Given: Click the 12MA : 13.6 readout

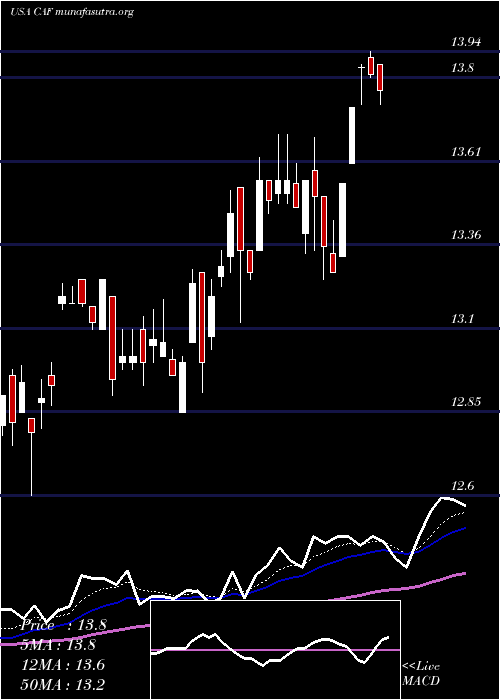Looking at the screenshot, I should (63, 665).
